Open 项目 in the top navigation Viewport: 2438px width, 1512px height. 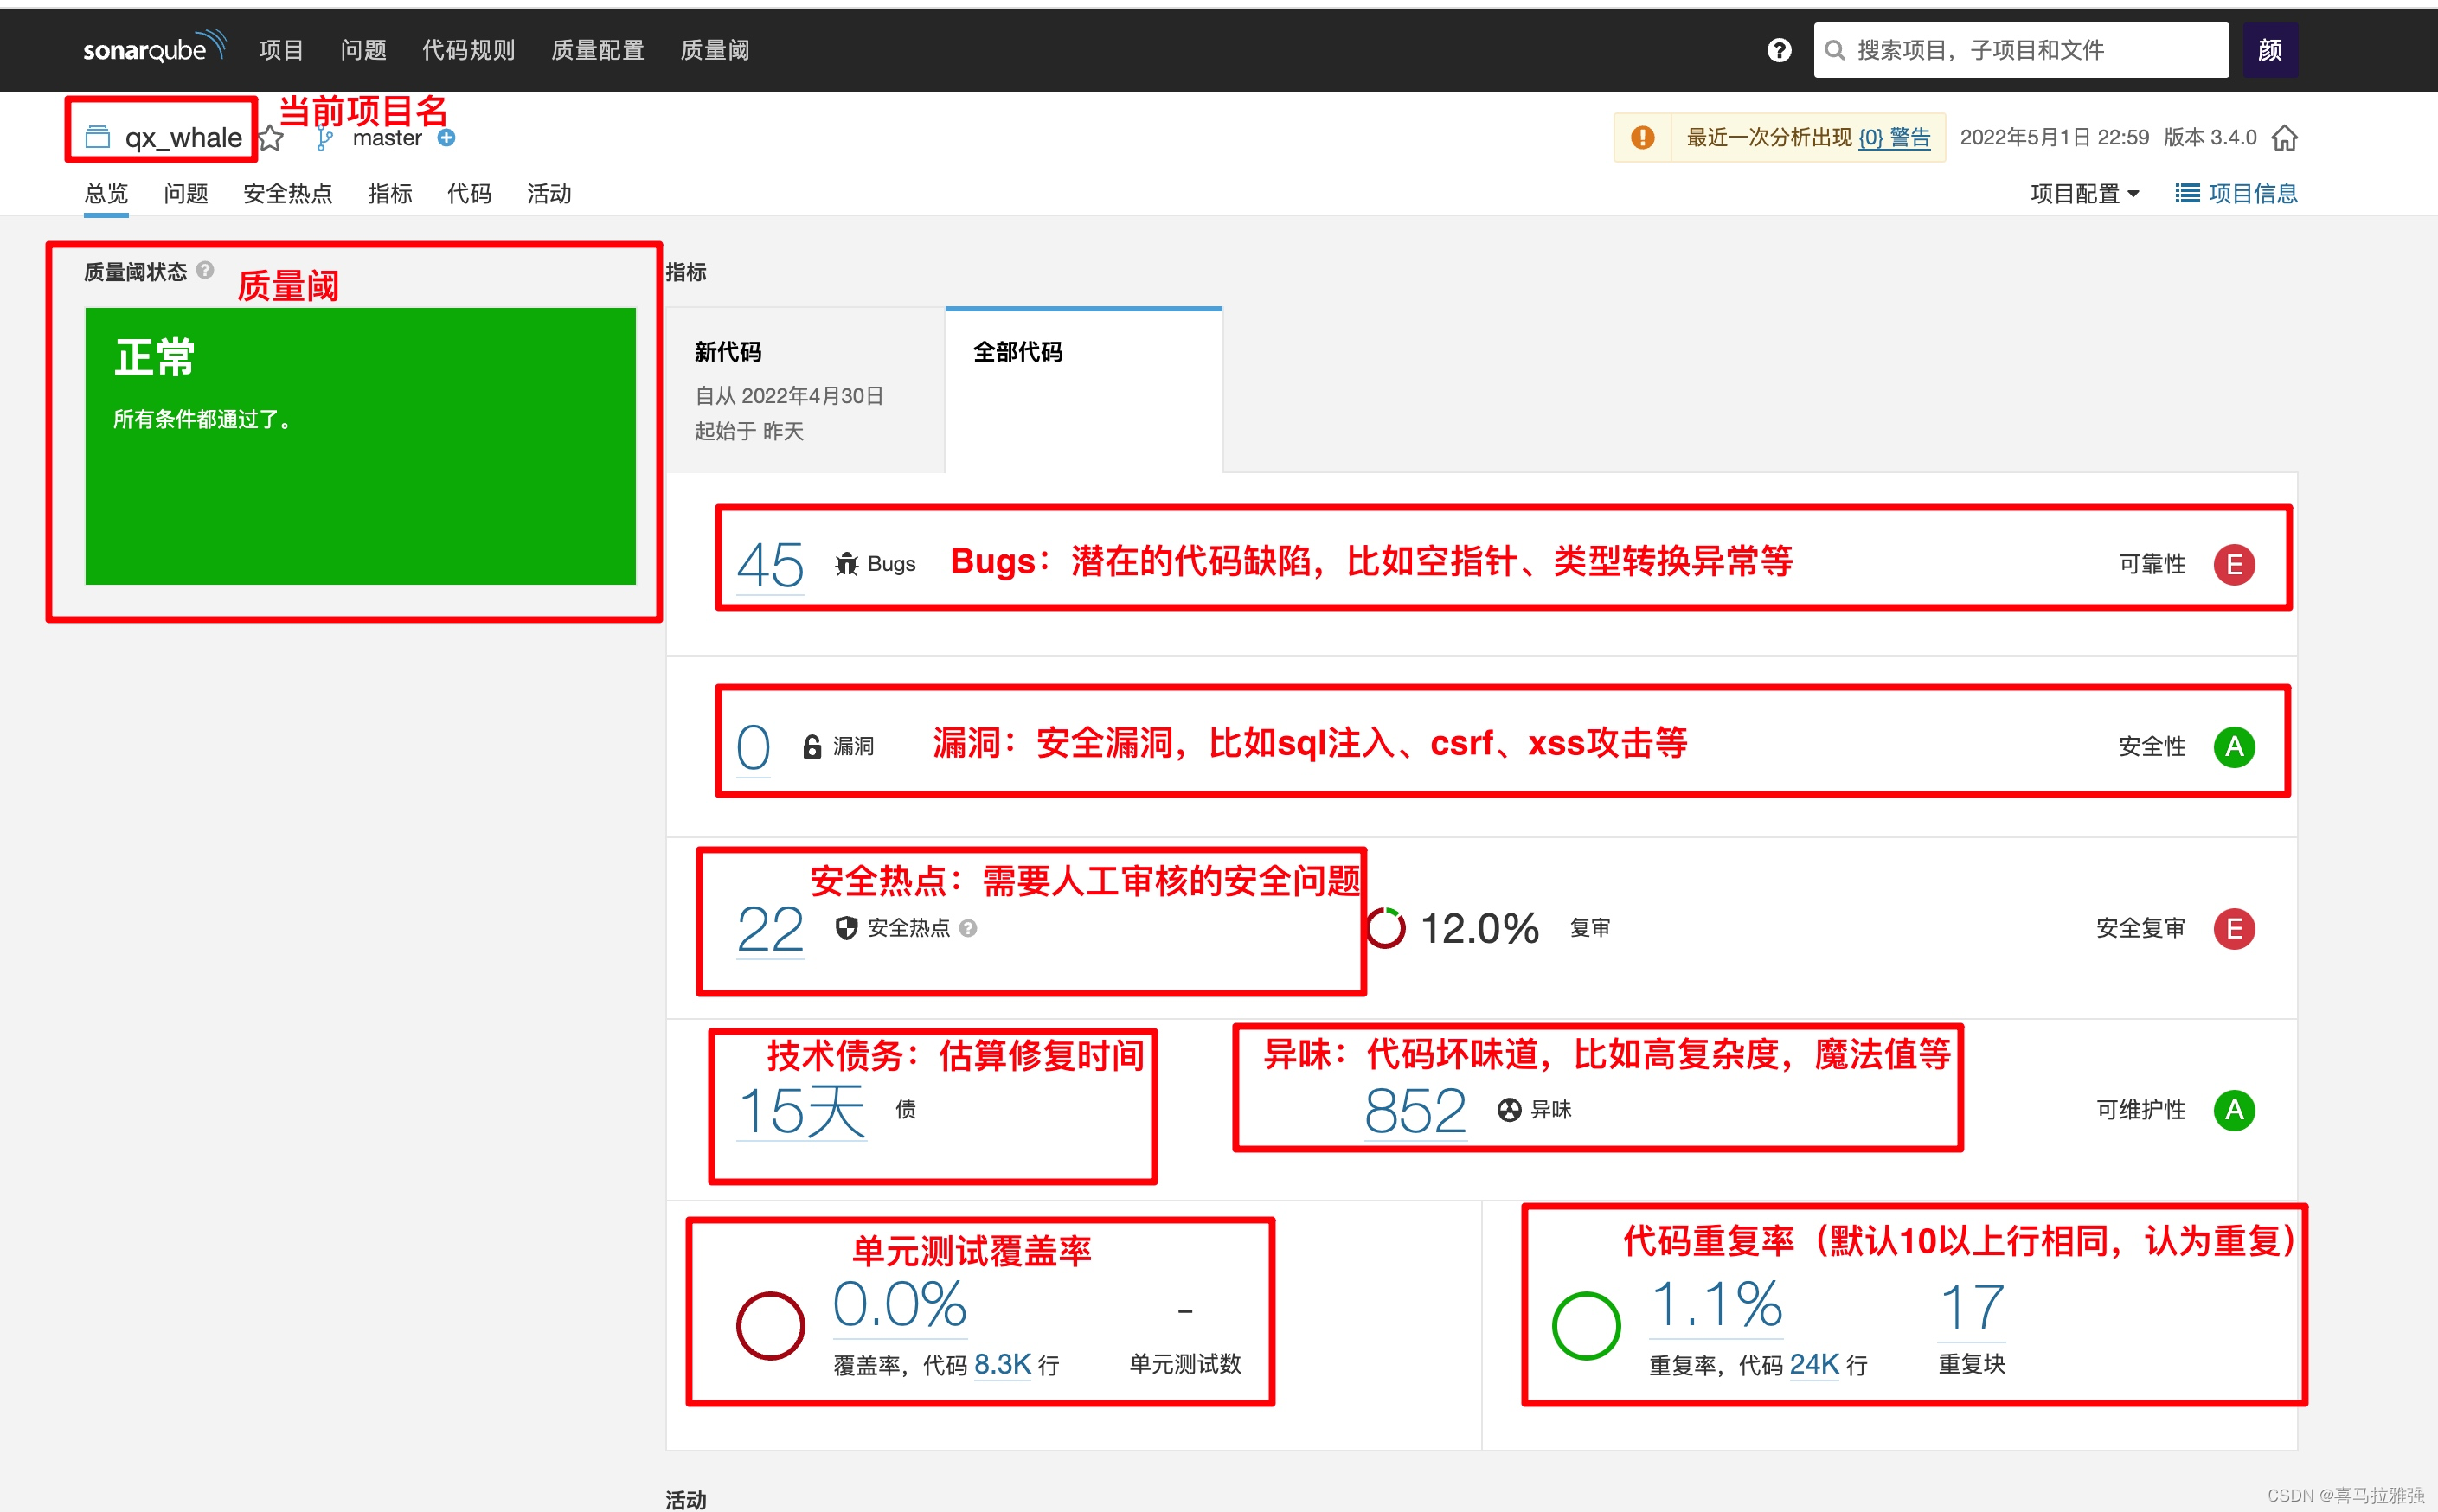tap(281, 50)
